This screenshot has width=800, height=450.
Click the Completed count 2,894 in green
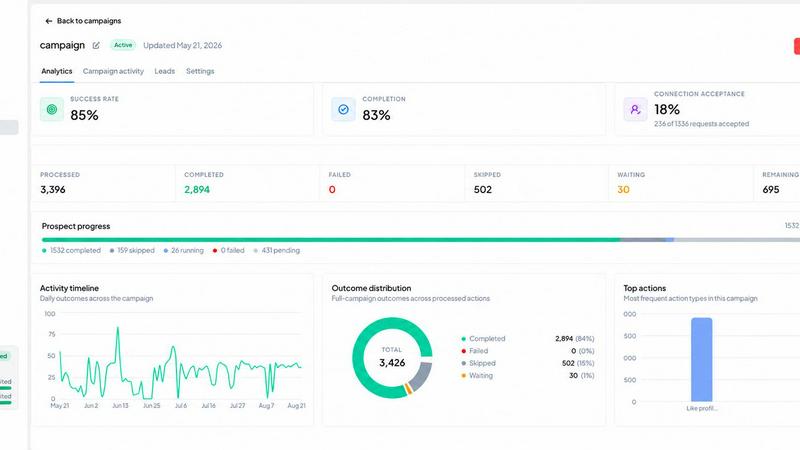pyautogui.click(x=197, y=189)
